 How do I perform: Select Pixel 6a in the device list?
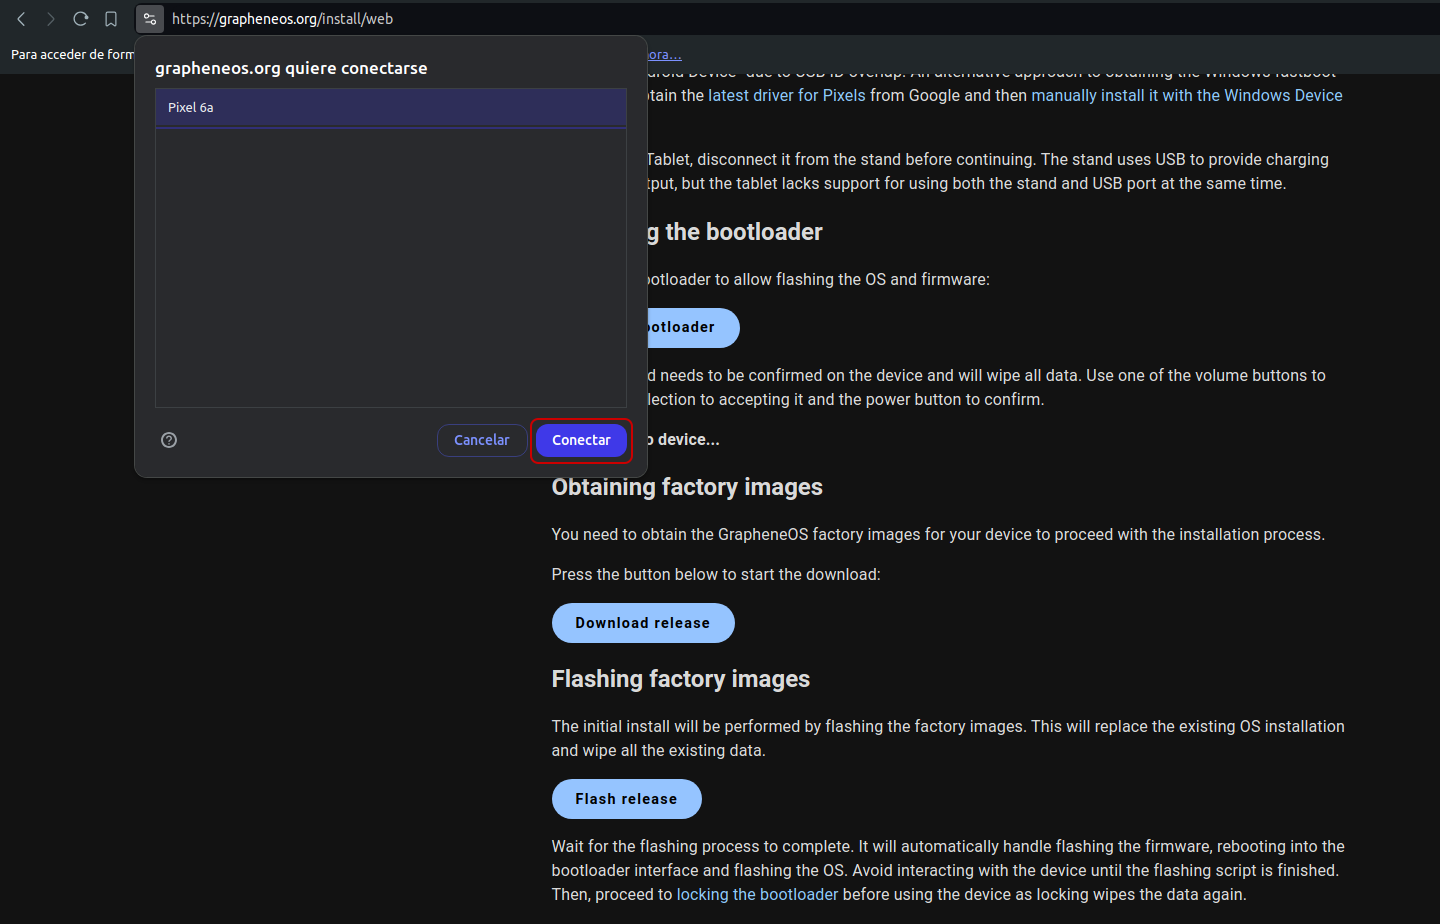(x=390, y=108)
